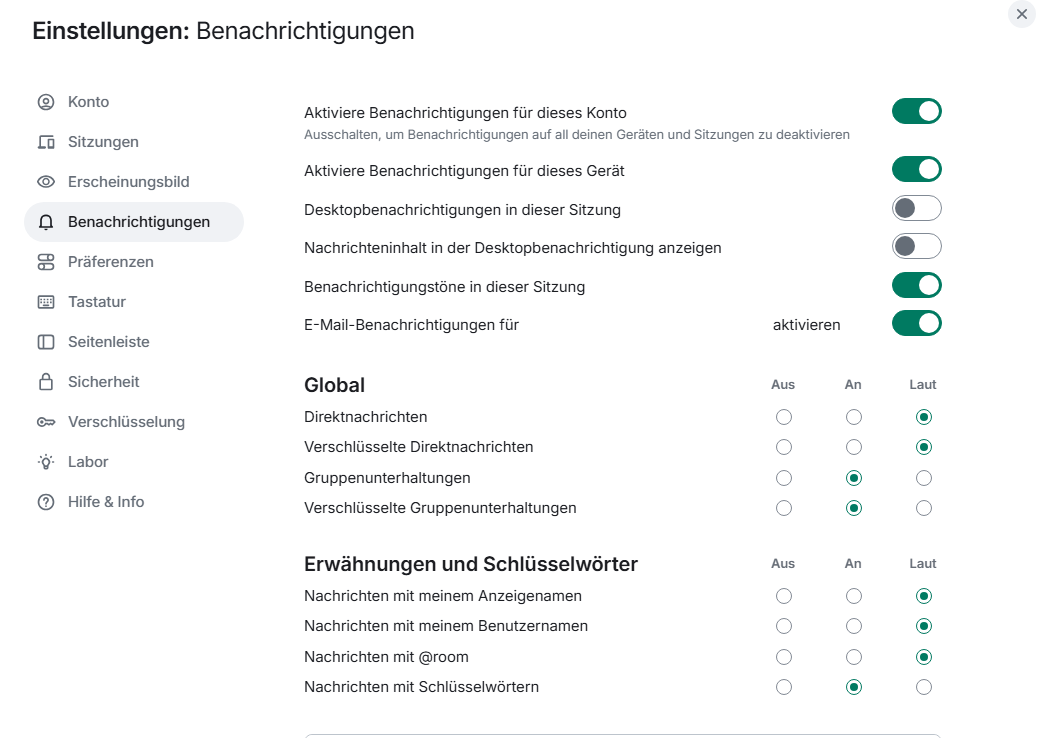1038x738 pixels.
Task: Select the Erscheinungsbild eye icon
Action: coord(46,181)
